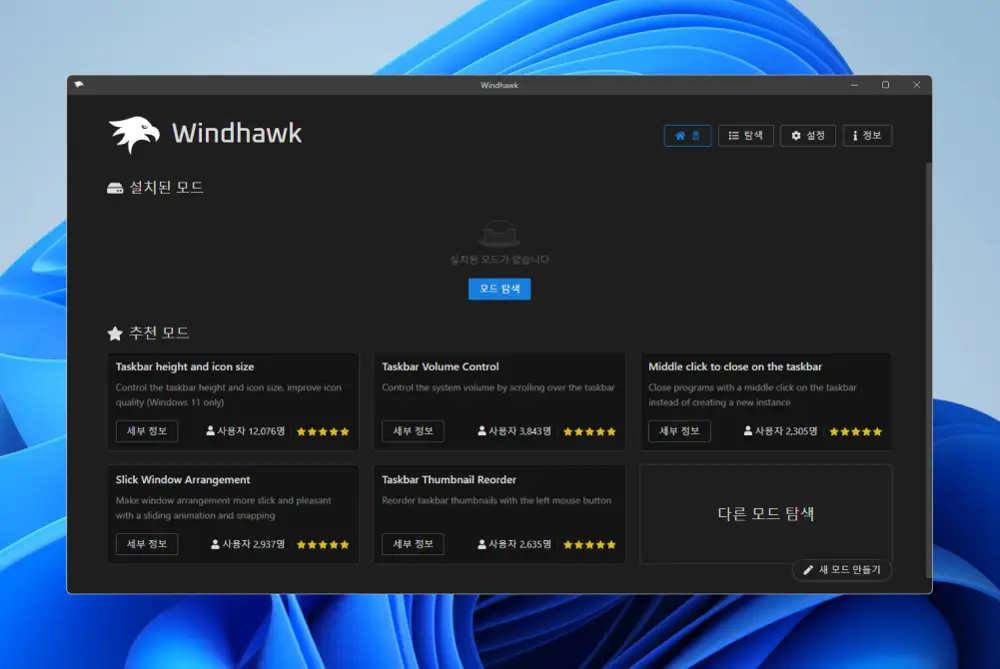Click the blue 모드 탐색 button
Screen dimensions: 1000x669
(499, 288)
